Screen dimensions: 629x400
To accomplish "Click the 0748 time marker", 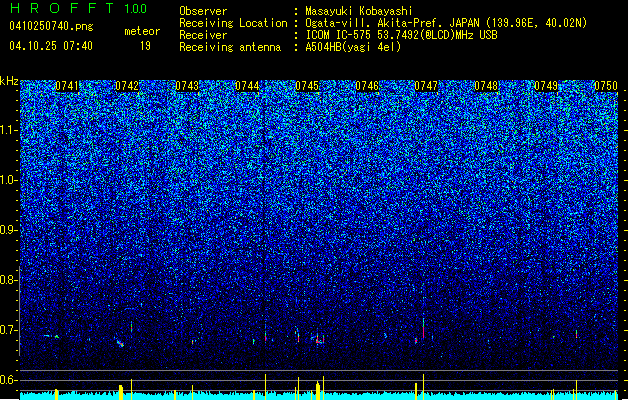I will pos(486,86).
